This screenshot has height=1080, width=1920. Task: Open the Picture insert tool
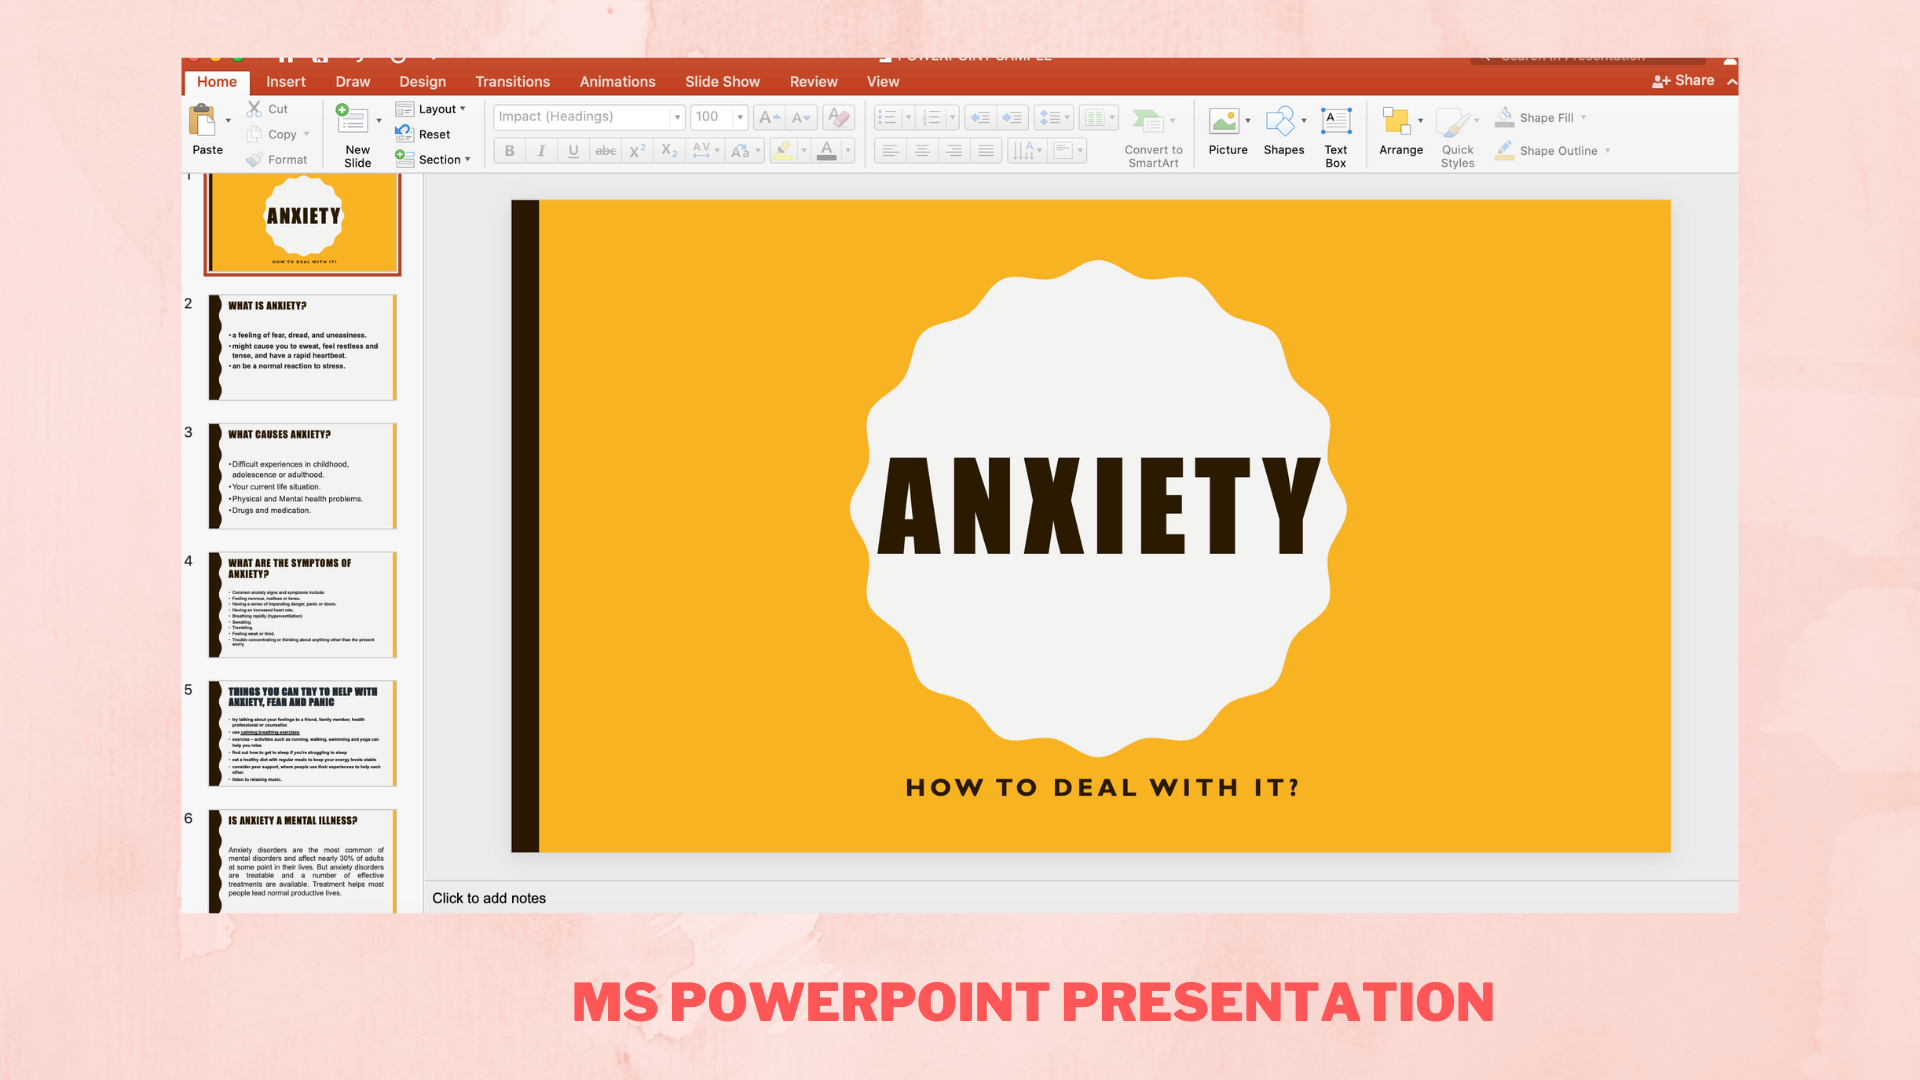tap(1224, 121)
